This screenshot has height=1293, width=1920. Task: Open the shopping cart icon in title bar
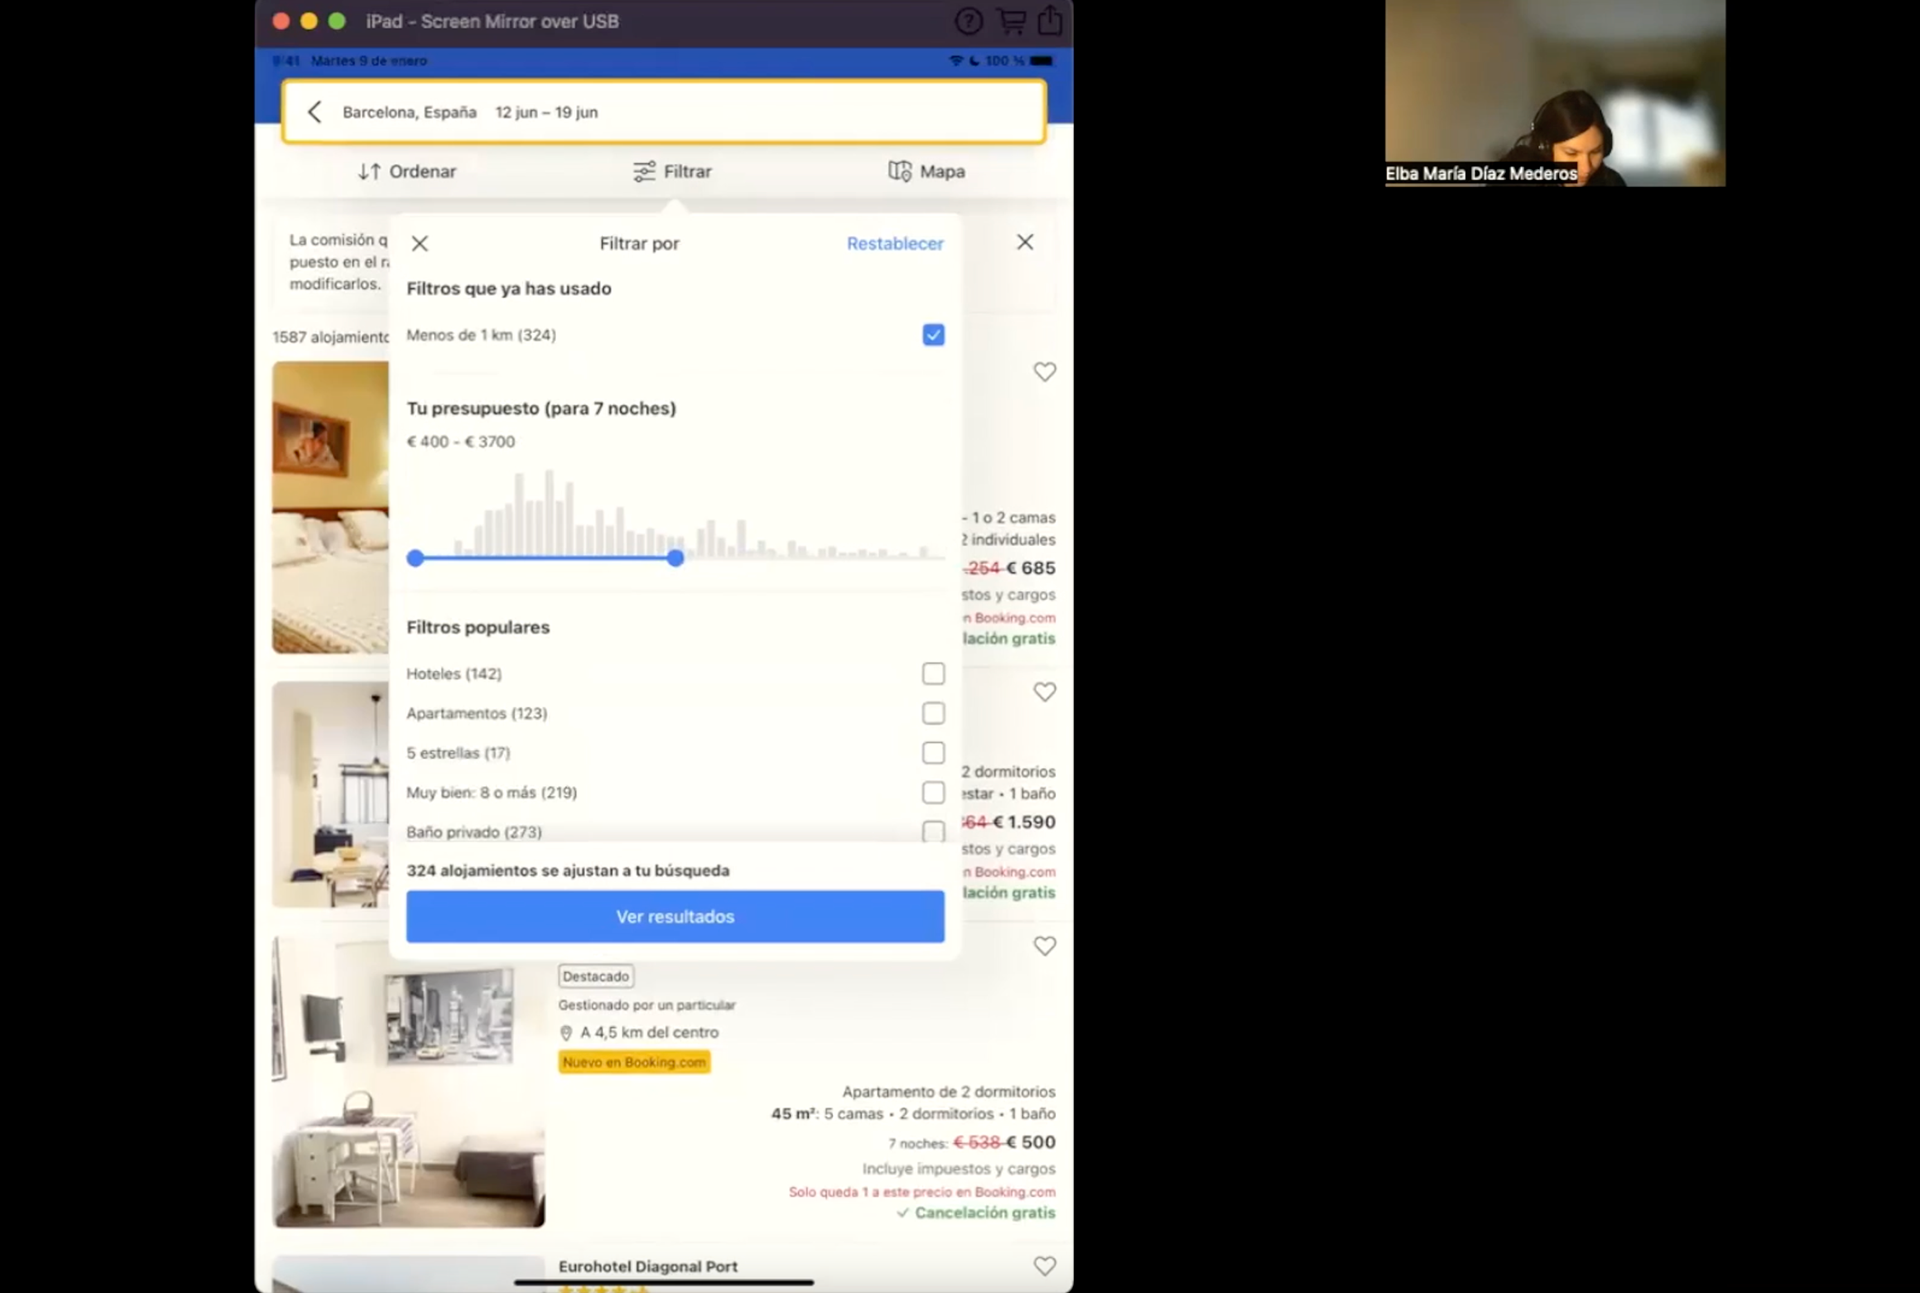tap(1012, 21)
